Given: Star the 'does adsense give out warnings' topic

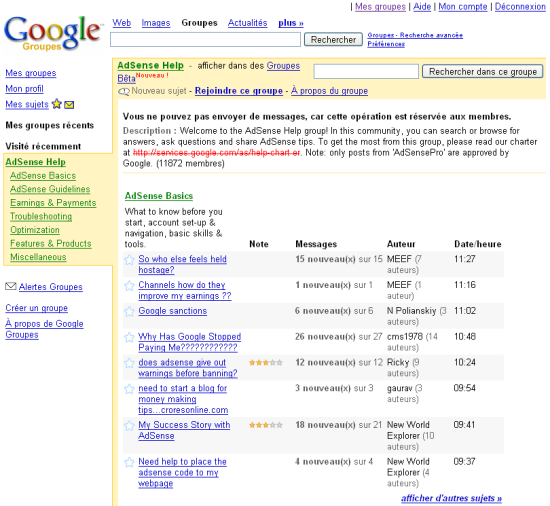Looking at the screenshot, I should coord(129,363).
